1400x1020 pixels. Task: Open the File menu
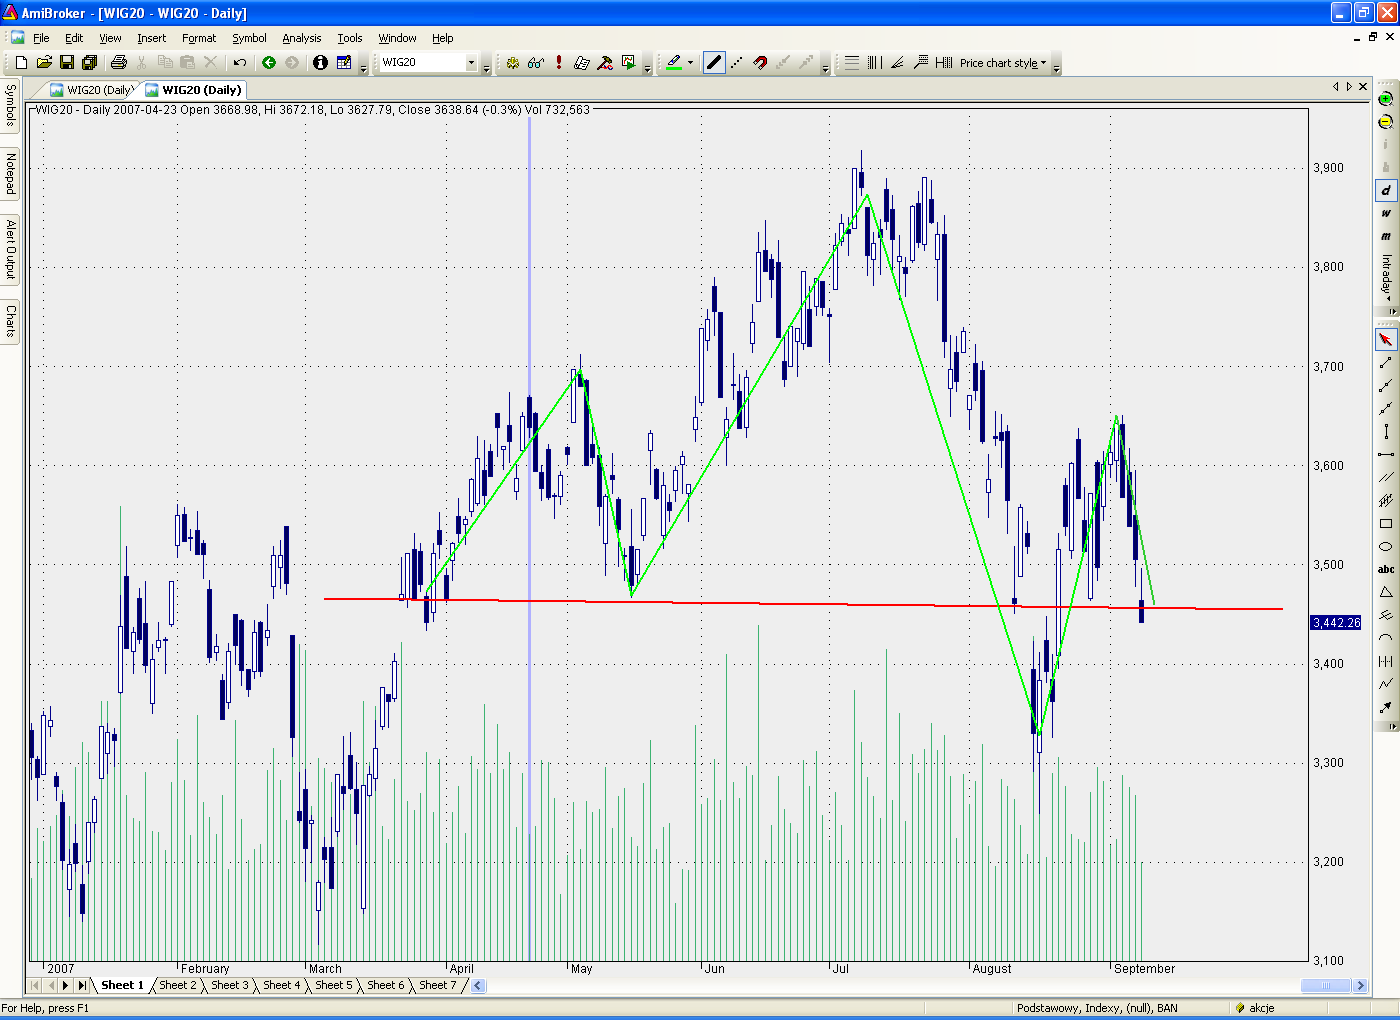(x=41, y=38)
